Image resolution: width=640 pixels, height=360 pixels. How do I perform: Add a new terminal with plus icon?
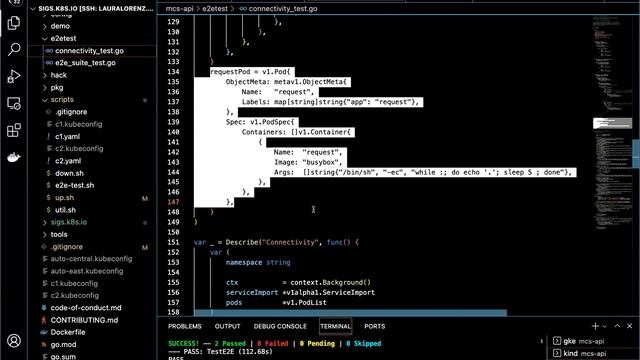595,326
